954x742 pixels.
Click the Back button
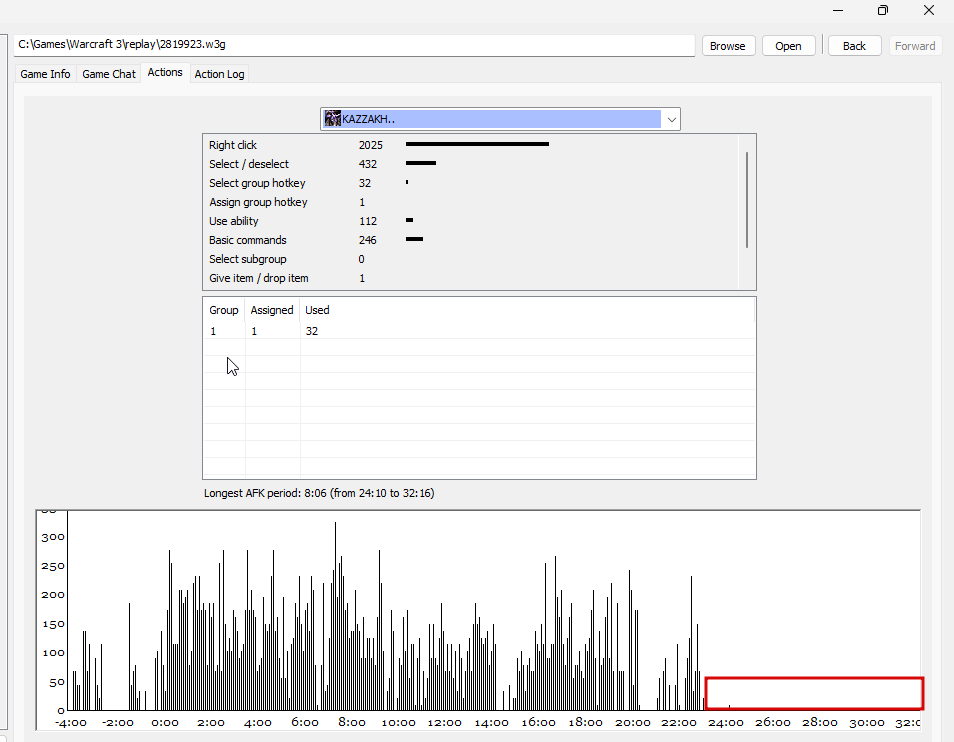pos(854,46)
